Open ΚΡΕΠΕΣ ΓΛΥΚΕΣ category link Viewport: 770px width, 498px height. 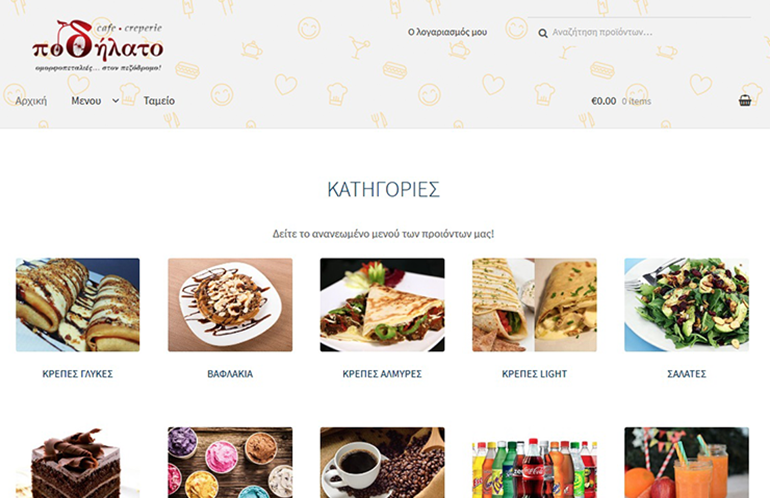pyautogui.click(x=78, y=374)
